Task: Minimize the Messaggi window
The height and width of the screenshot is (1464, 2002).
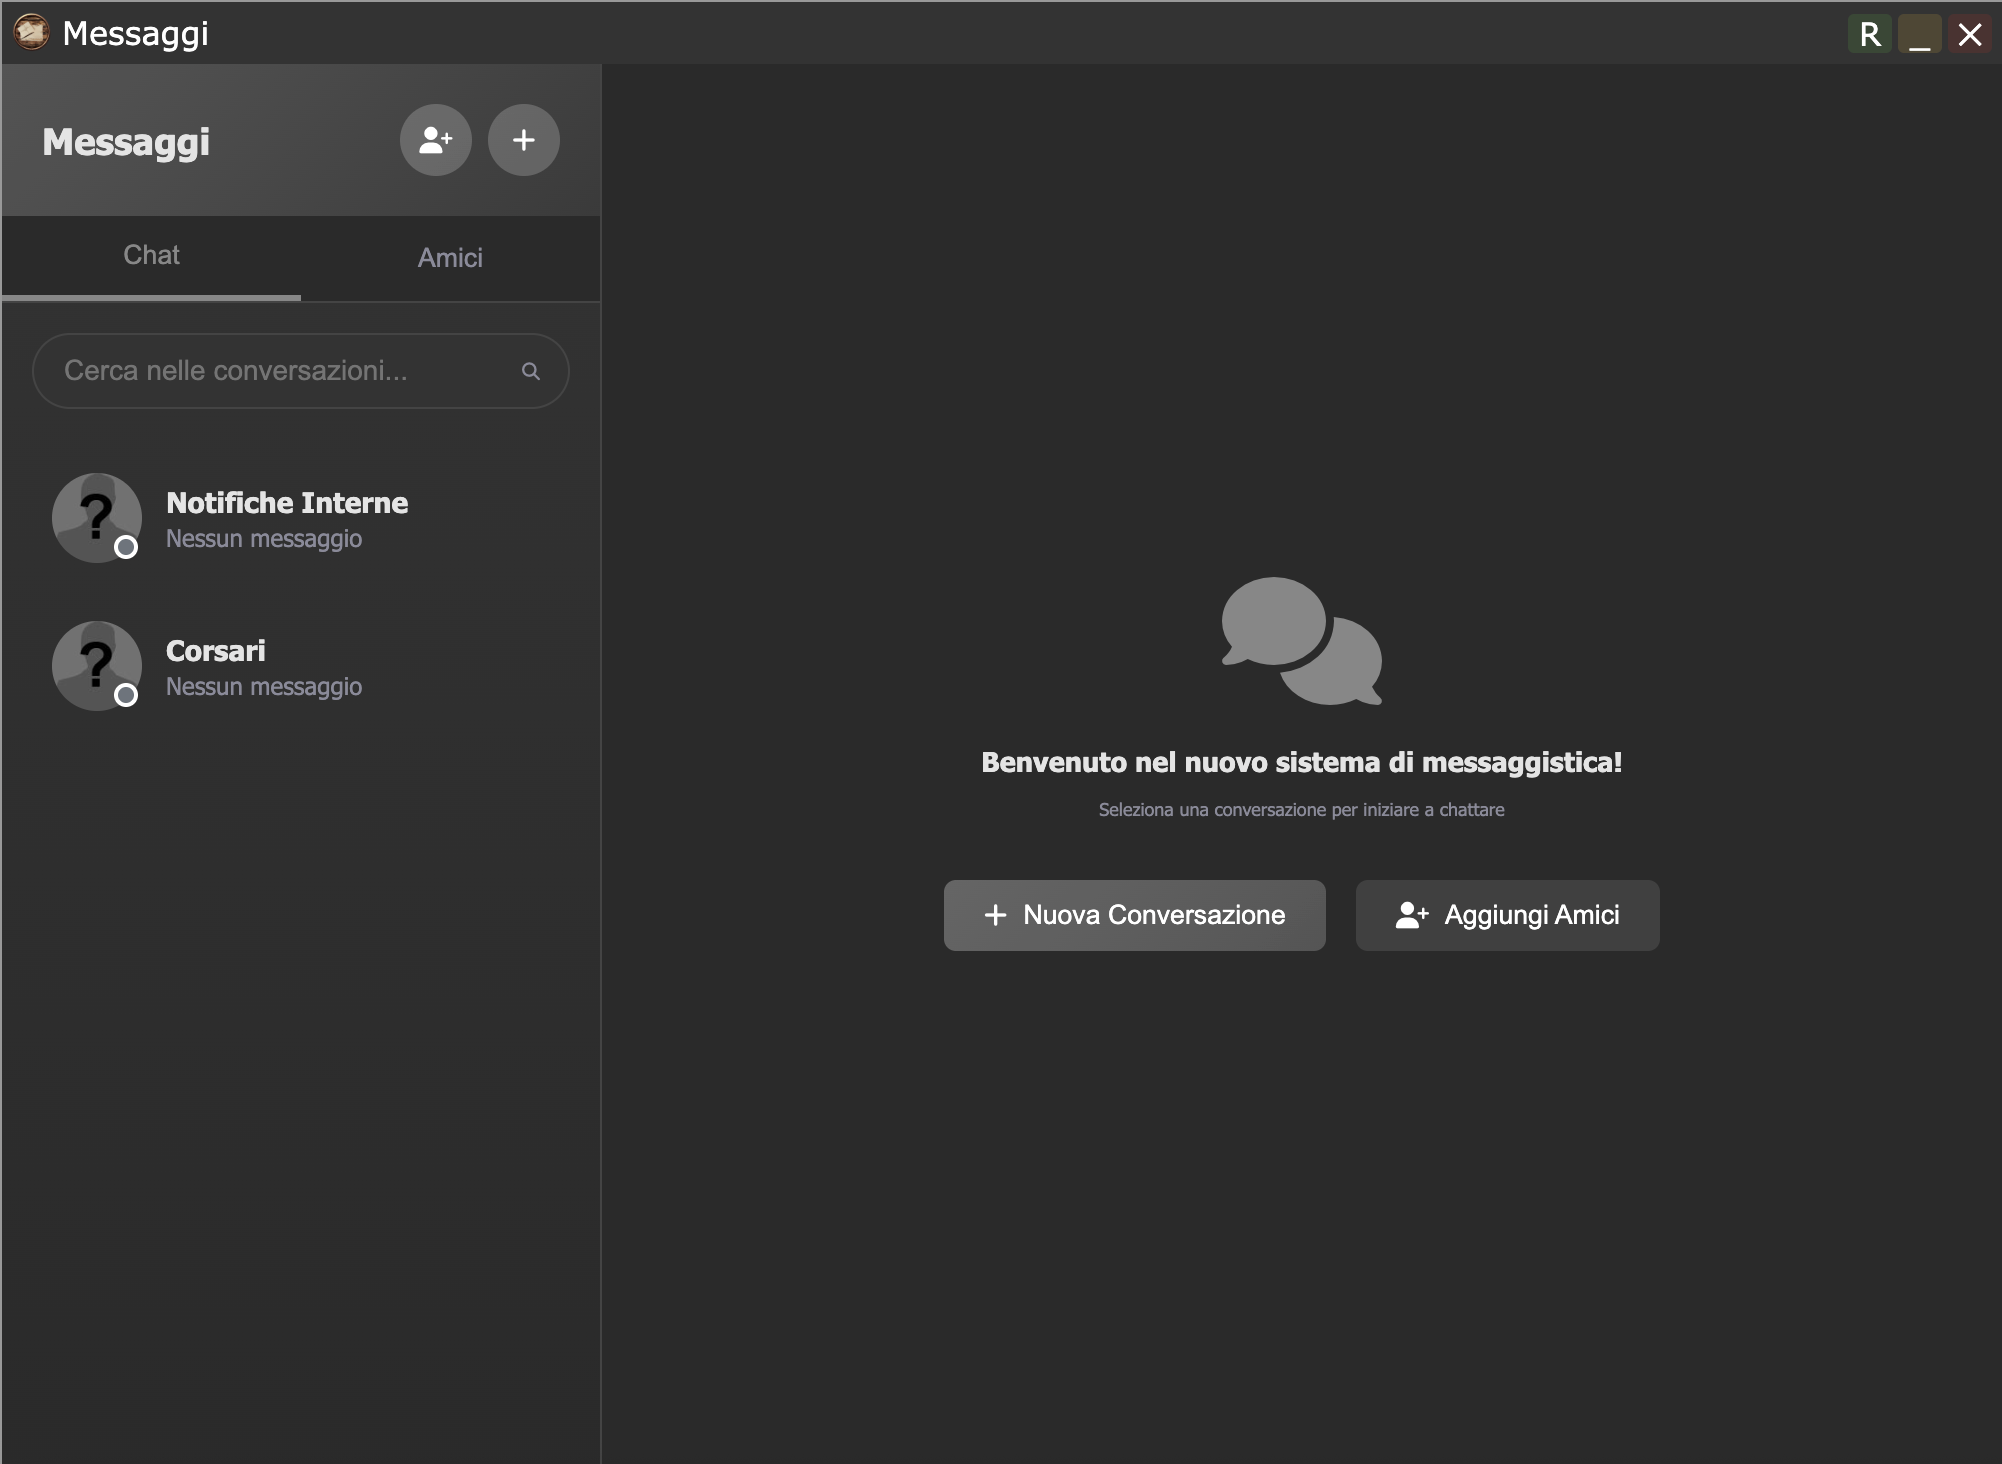Action: tap(1919, 34)
